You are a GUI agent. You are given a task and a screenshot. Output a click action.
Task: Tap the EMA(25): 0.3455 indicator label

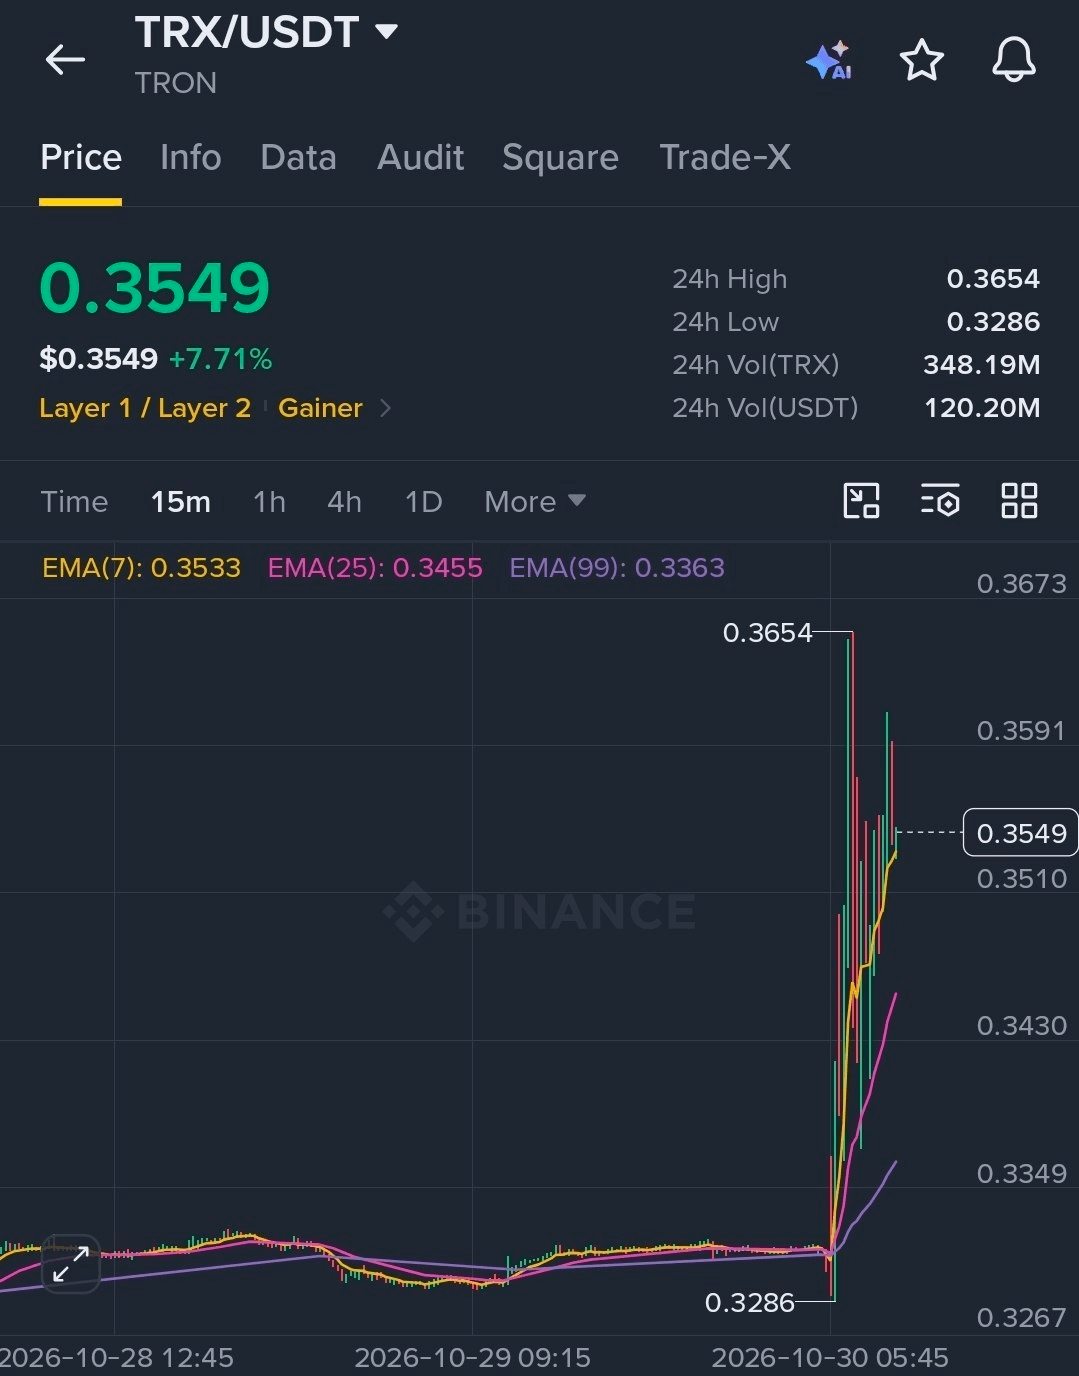375,568
